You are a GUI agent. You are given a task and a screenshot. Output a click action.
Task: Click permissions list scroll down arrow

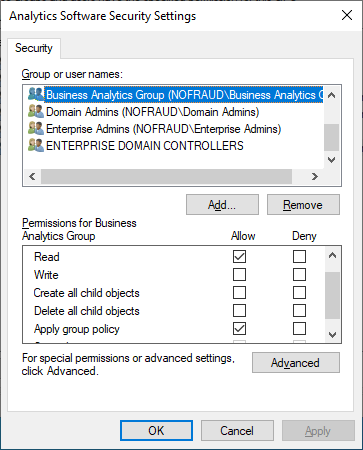coord(332,334)
